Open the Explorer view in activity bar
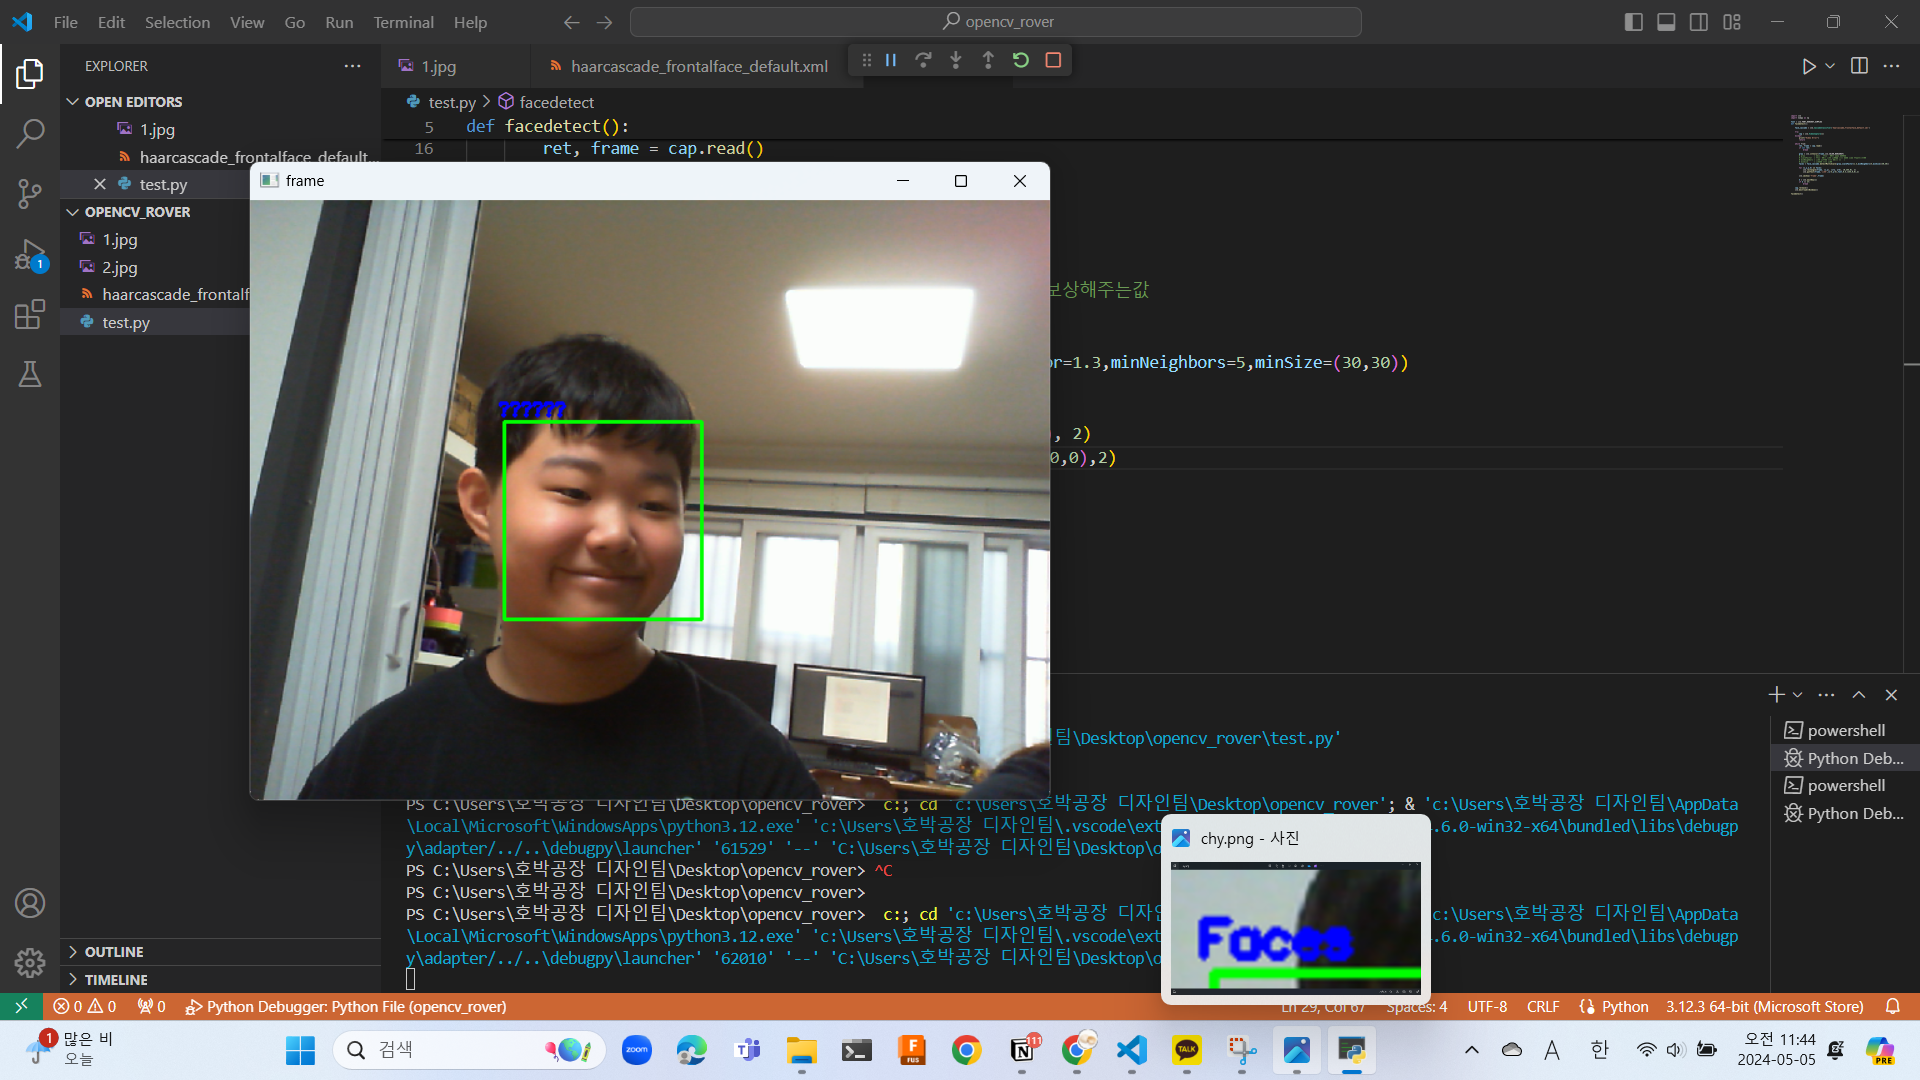Viewport: 1920px width, 1080px height. tap(30, 73)
